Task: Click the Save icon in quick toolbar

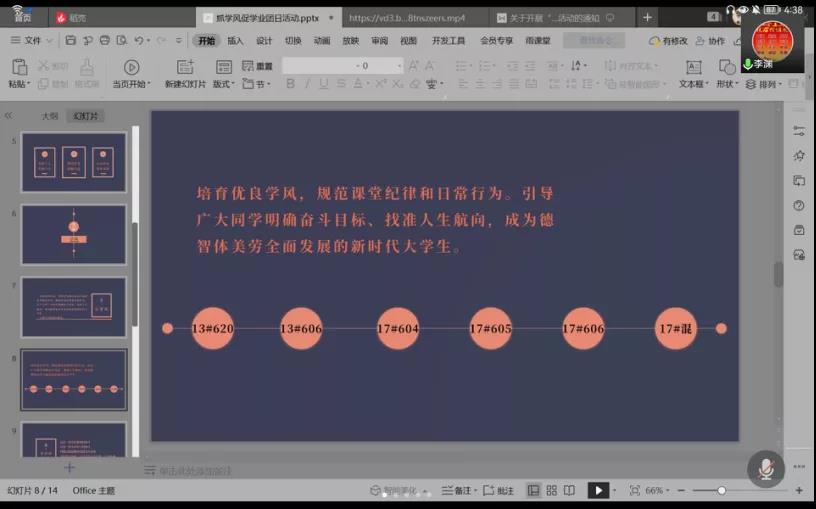Action: coord(70,41)
